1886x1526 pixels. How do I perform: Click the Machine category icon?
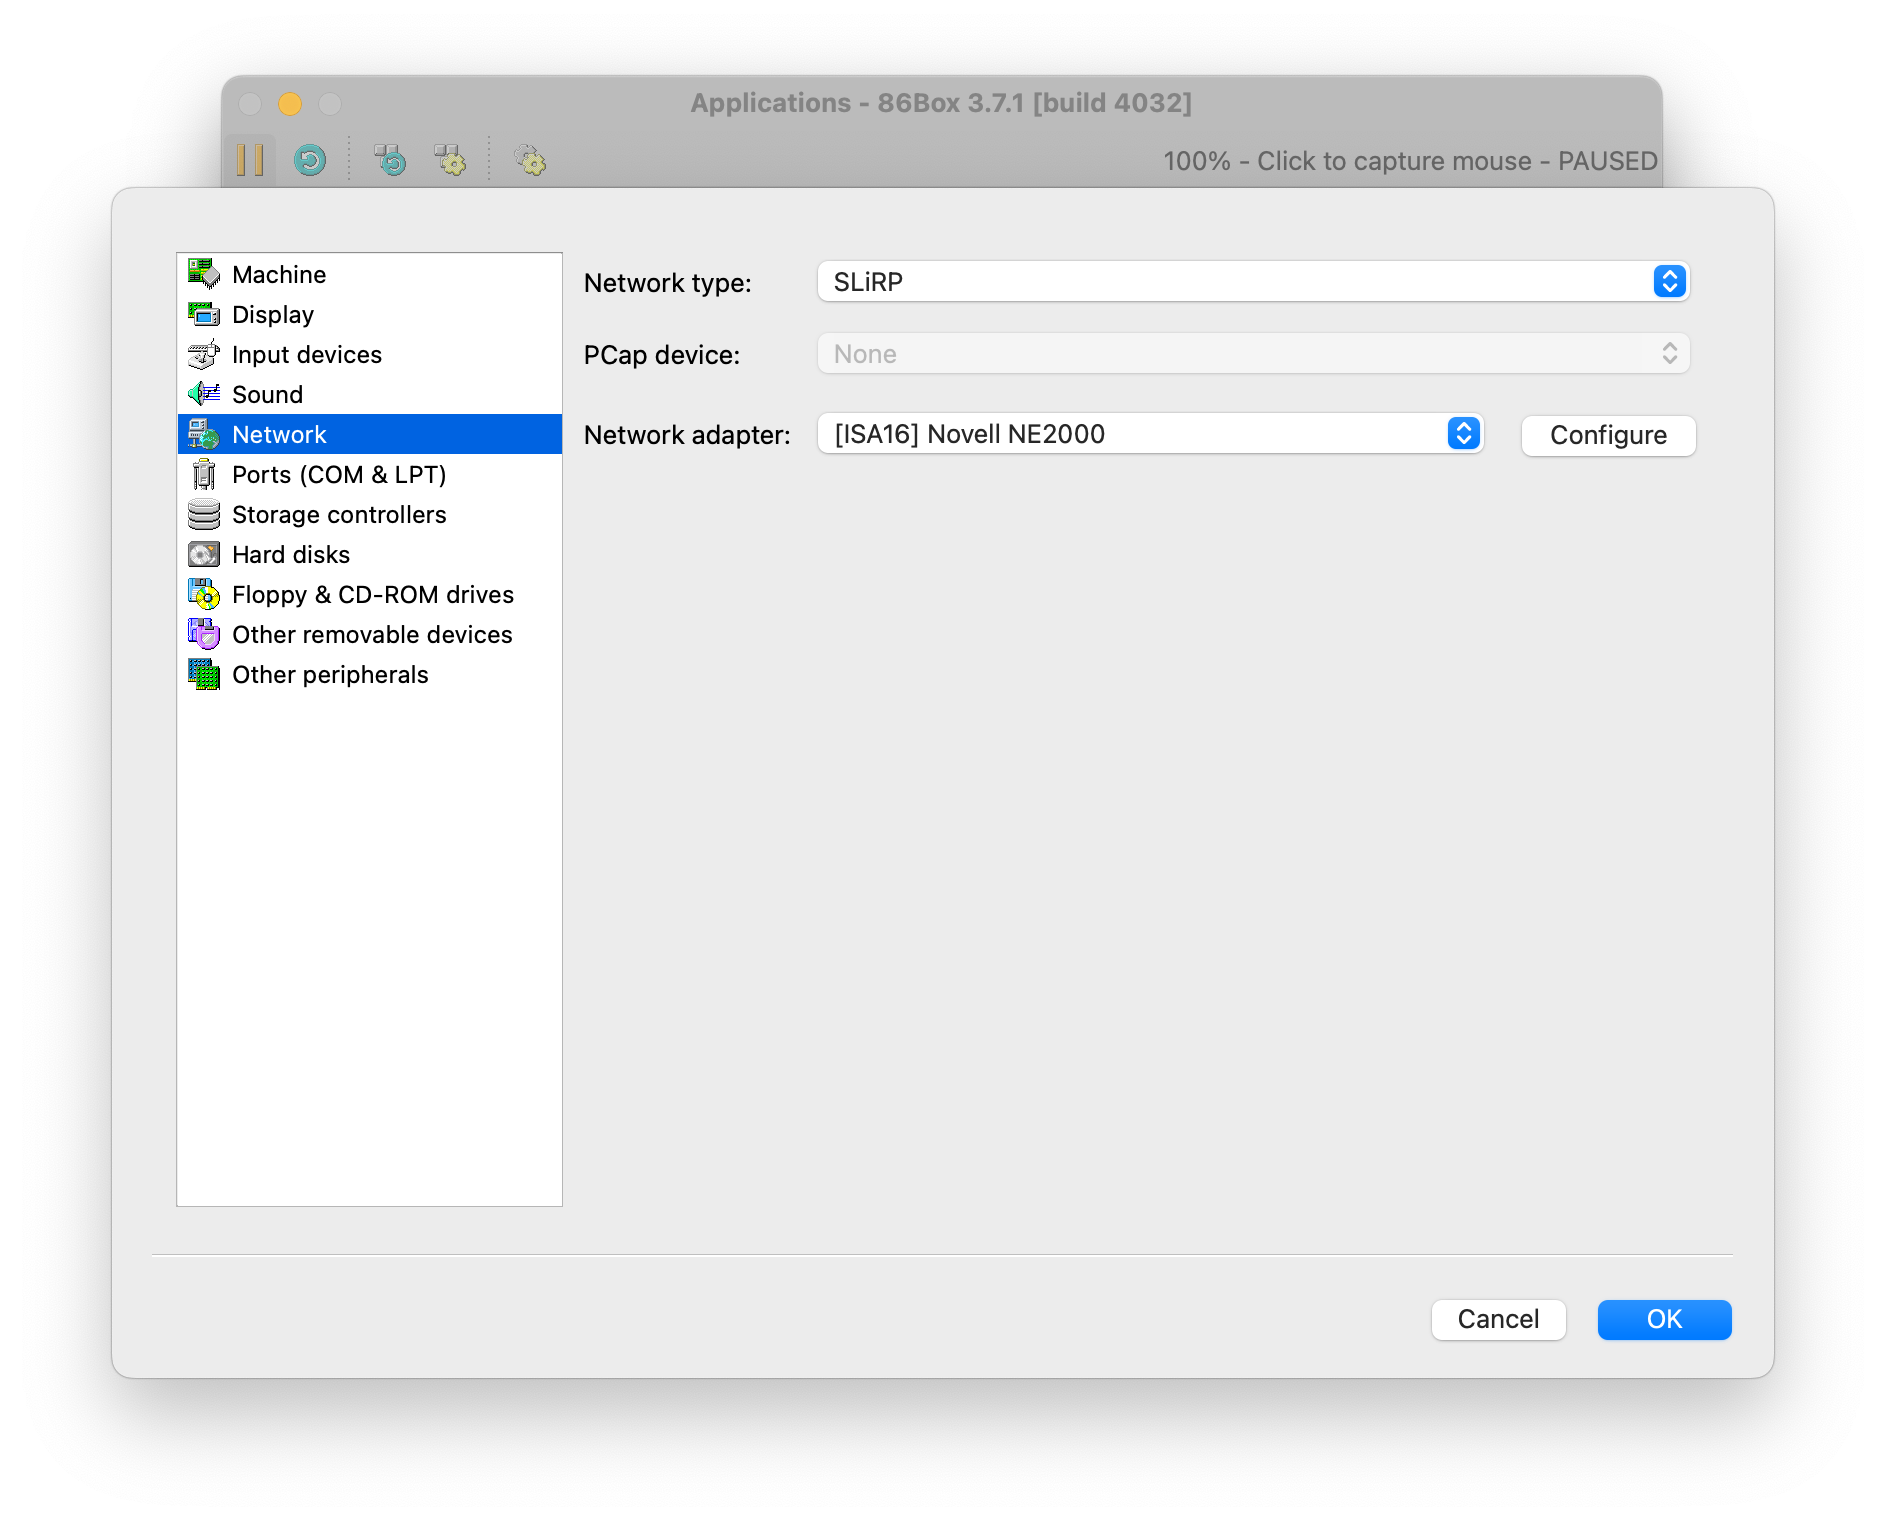[x=204, y=274]
